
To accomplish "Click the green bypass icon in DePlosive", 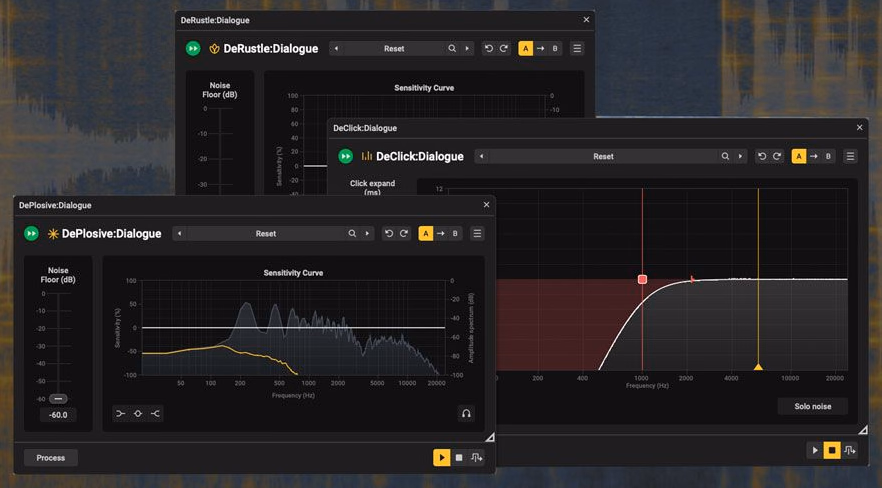I will pyautogui.click(x=32, y=233).
